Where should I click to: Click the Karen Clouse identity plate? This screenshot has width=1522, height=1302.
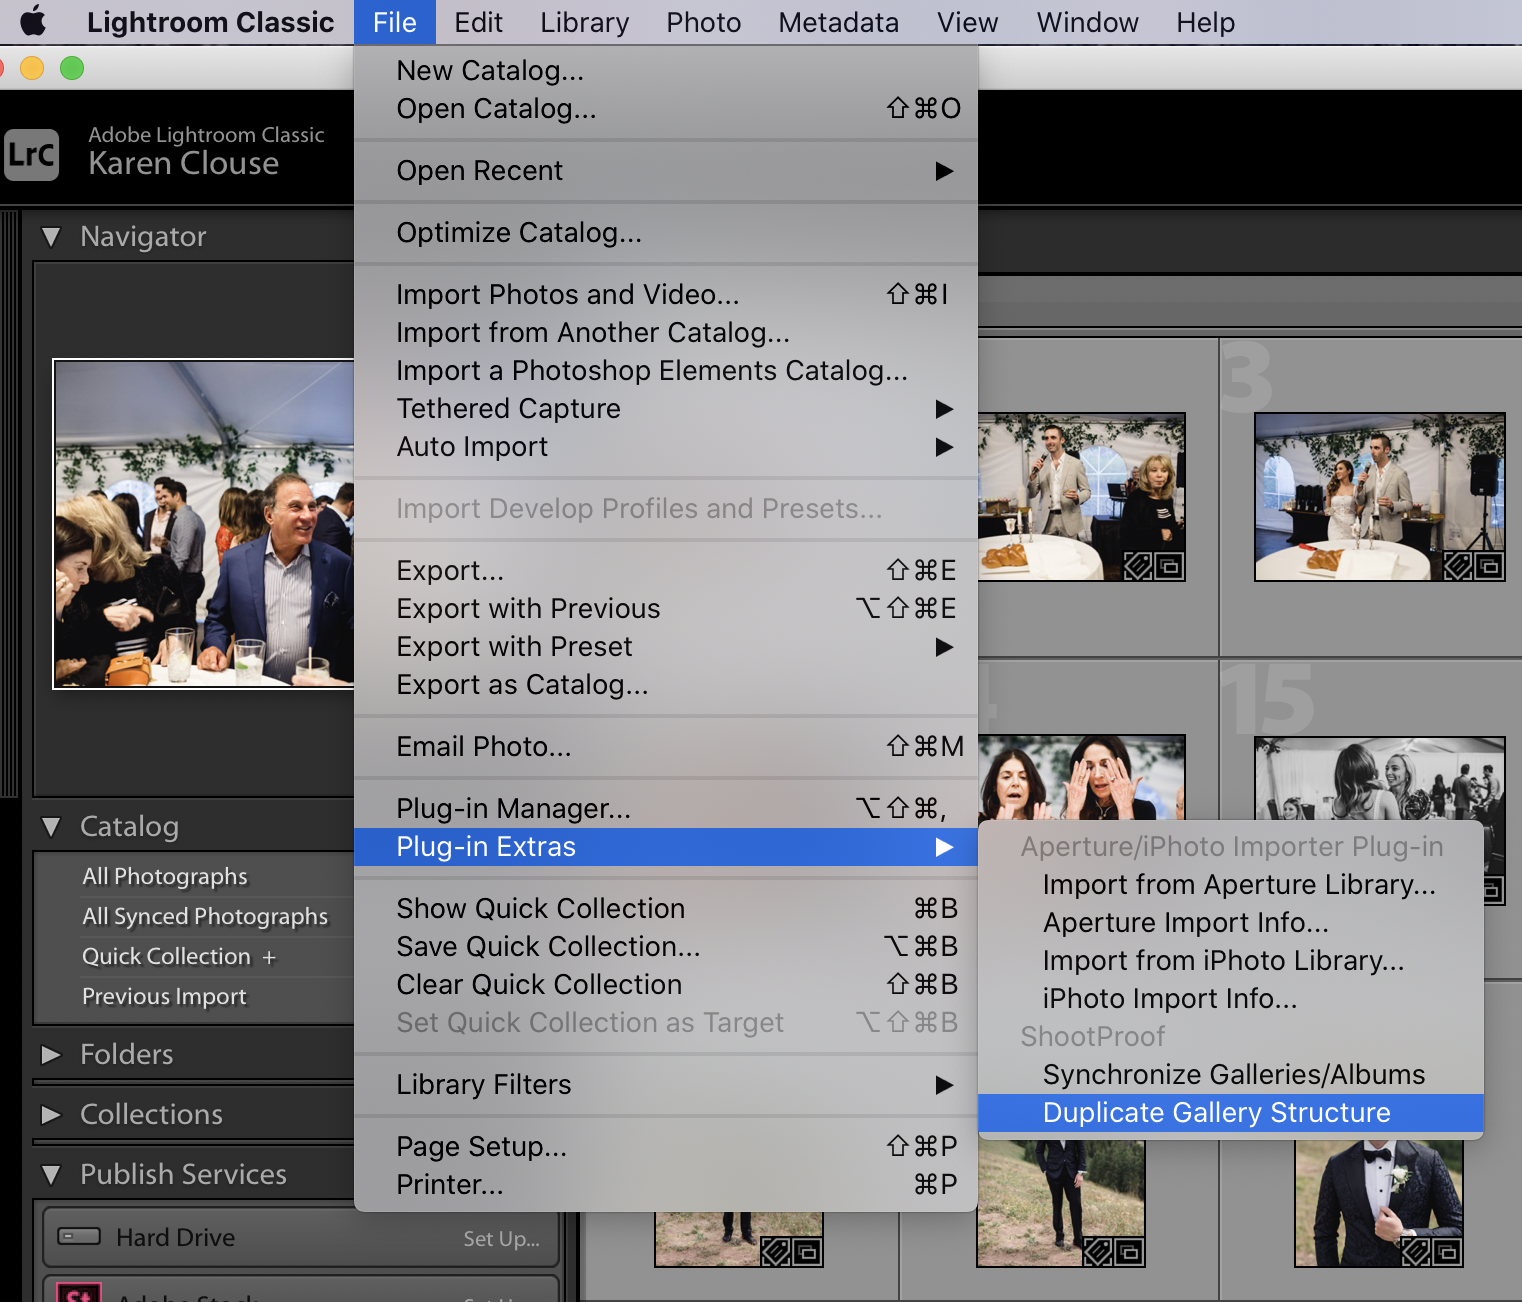[184, 164]
